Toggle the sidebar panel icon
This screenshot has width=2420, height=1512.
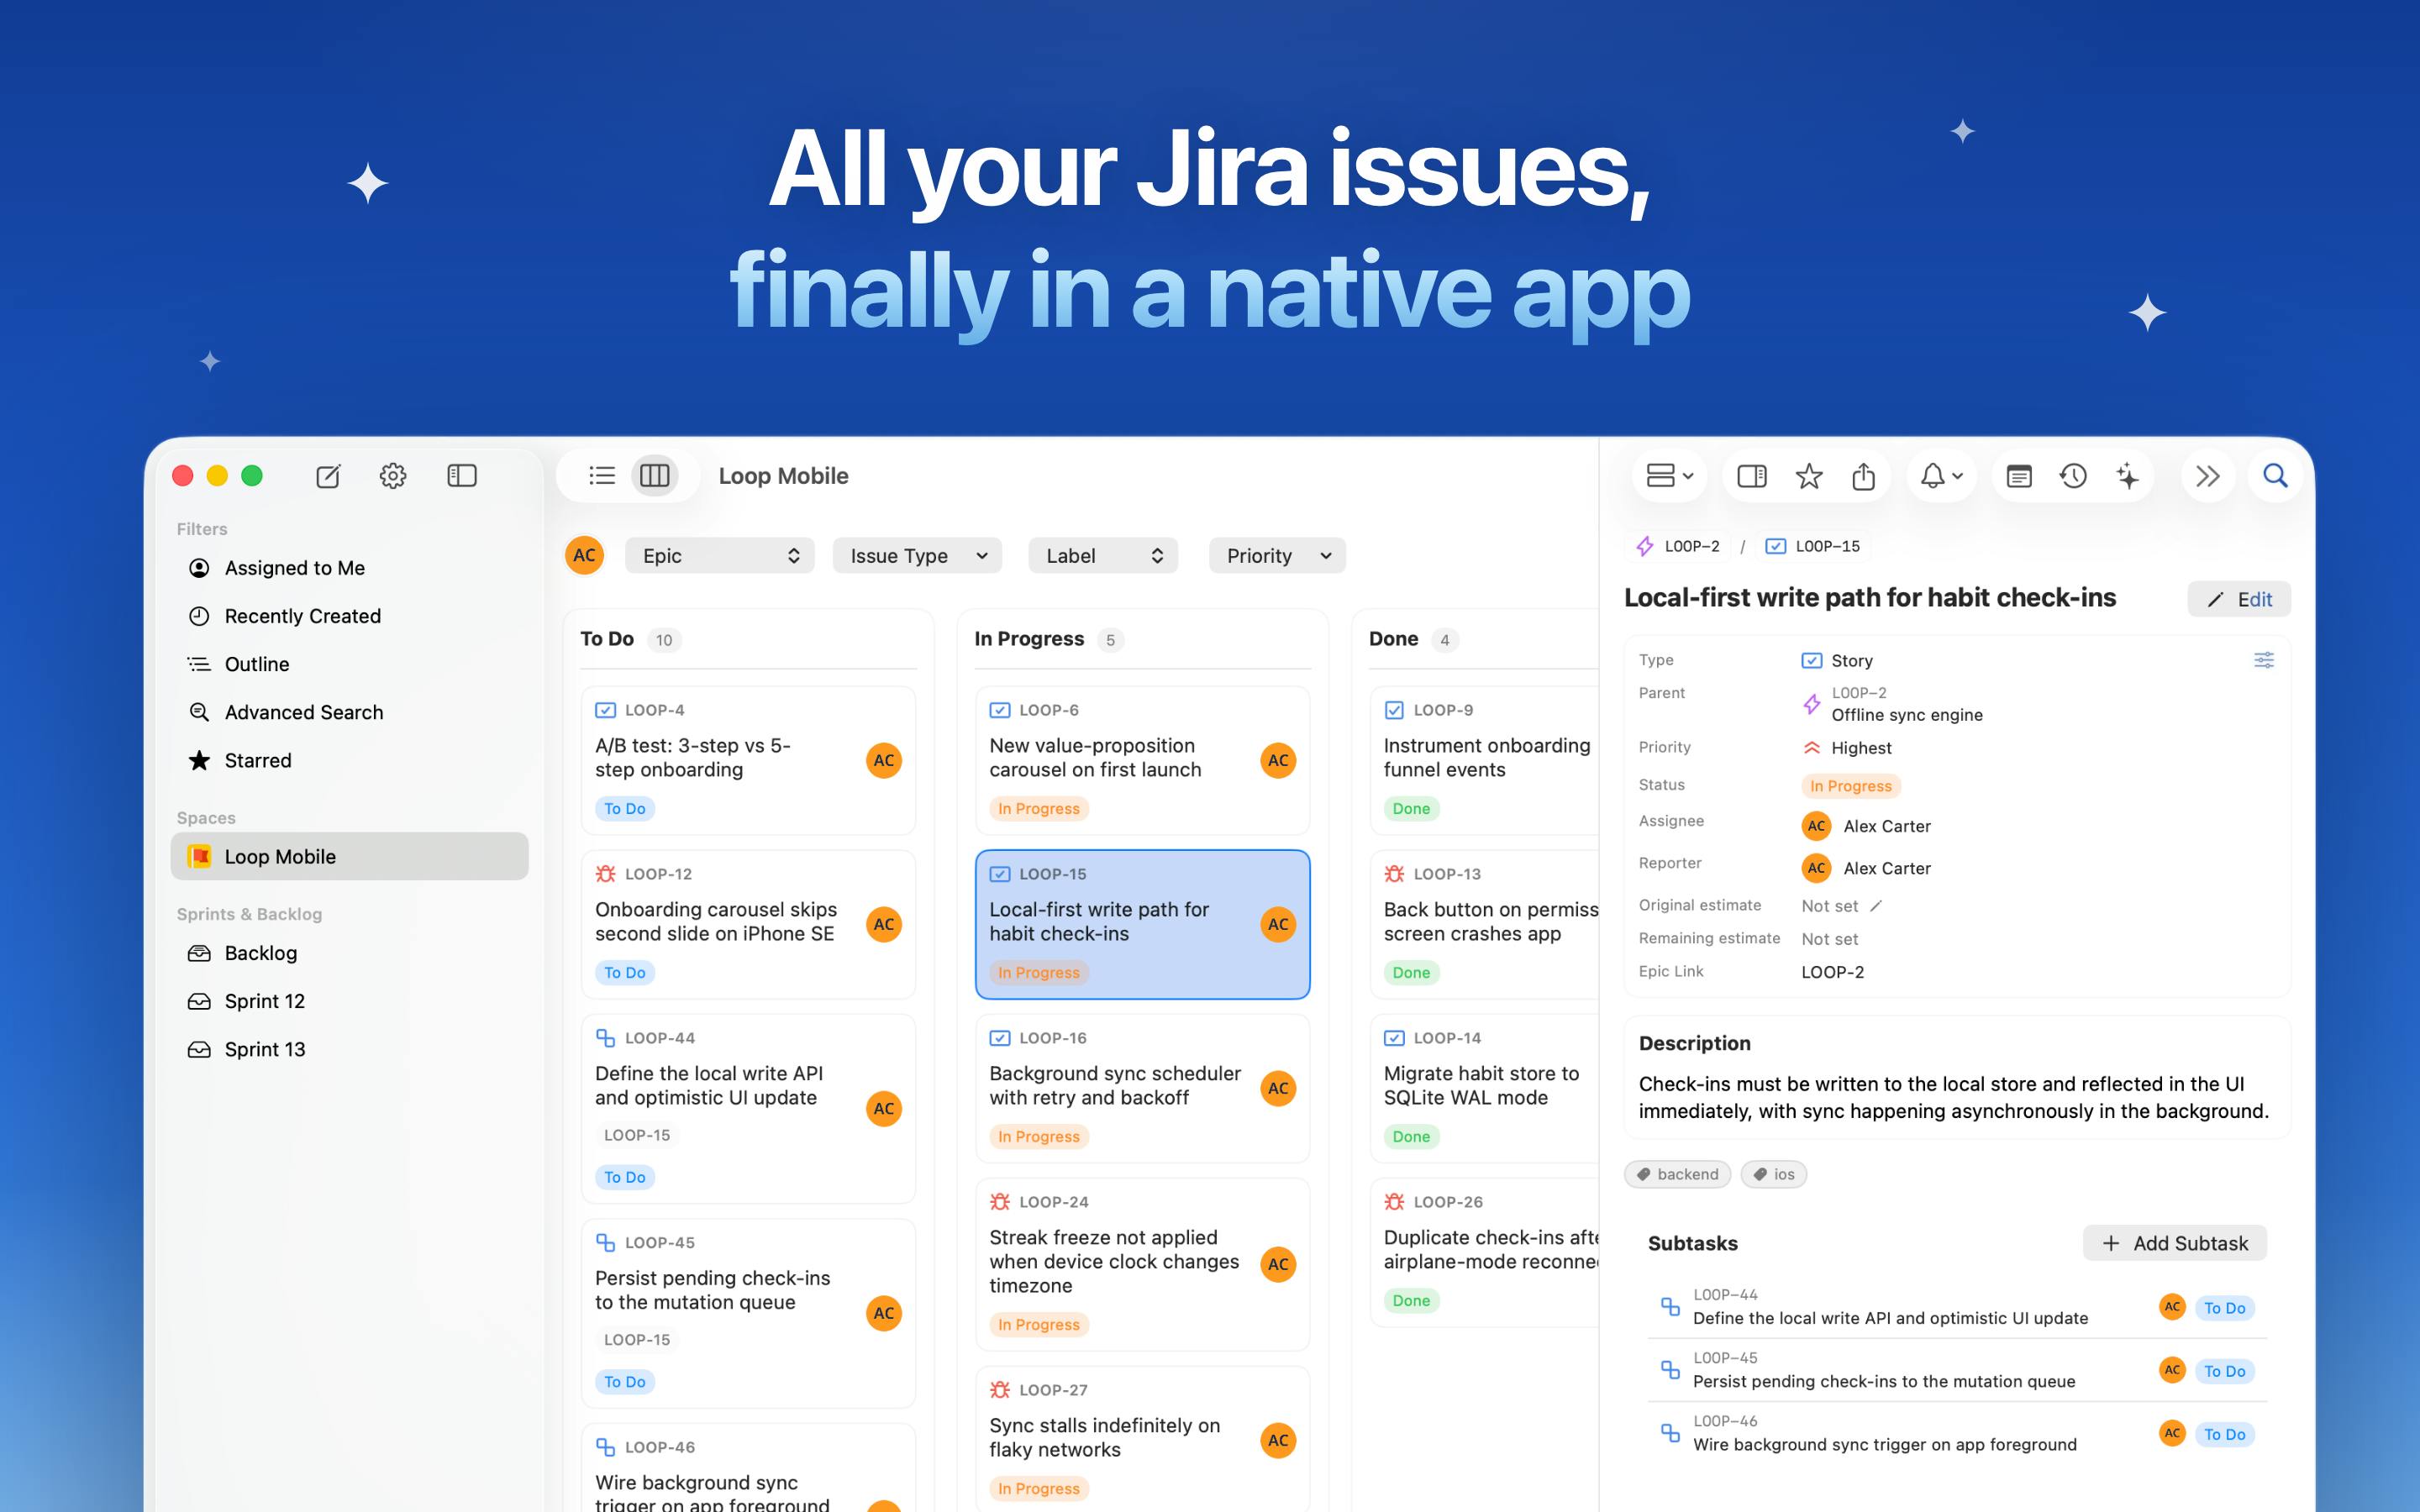462,476
